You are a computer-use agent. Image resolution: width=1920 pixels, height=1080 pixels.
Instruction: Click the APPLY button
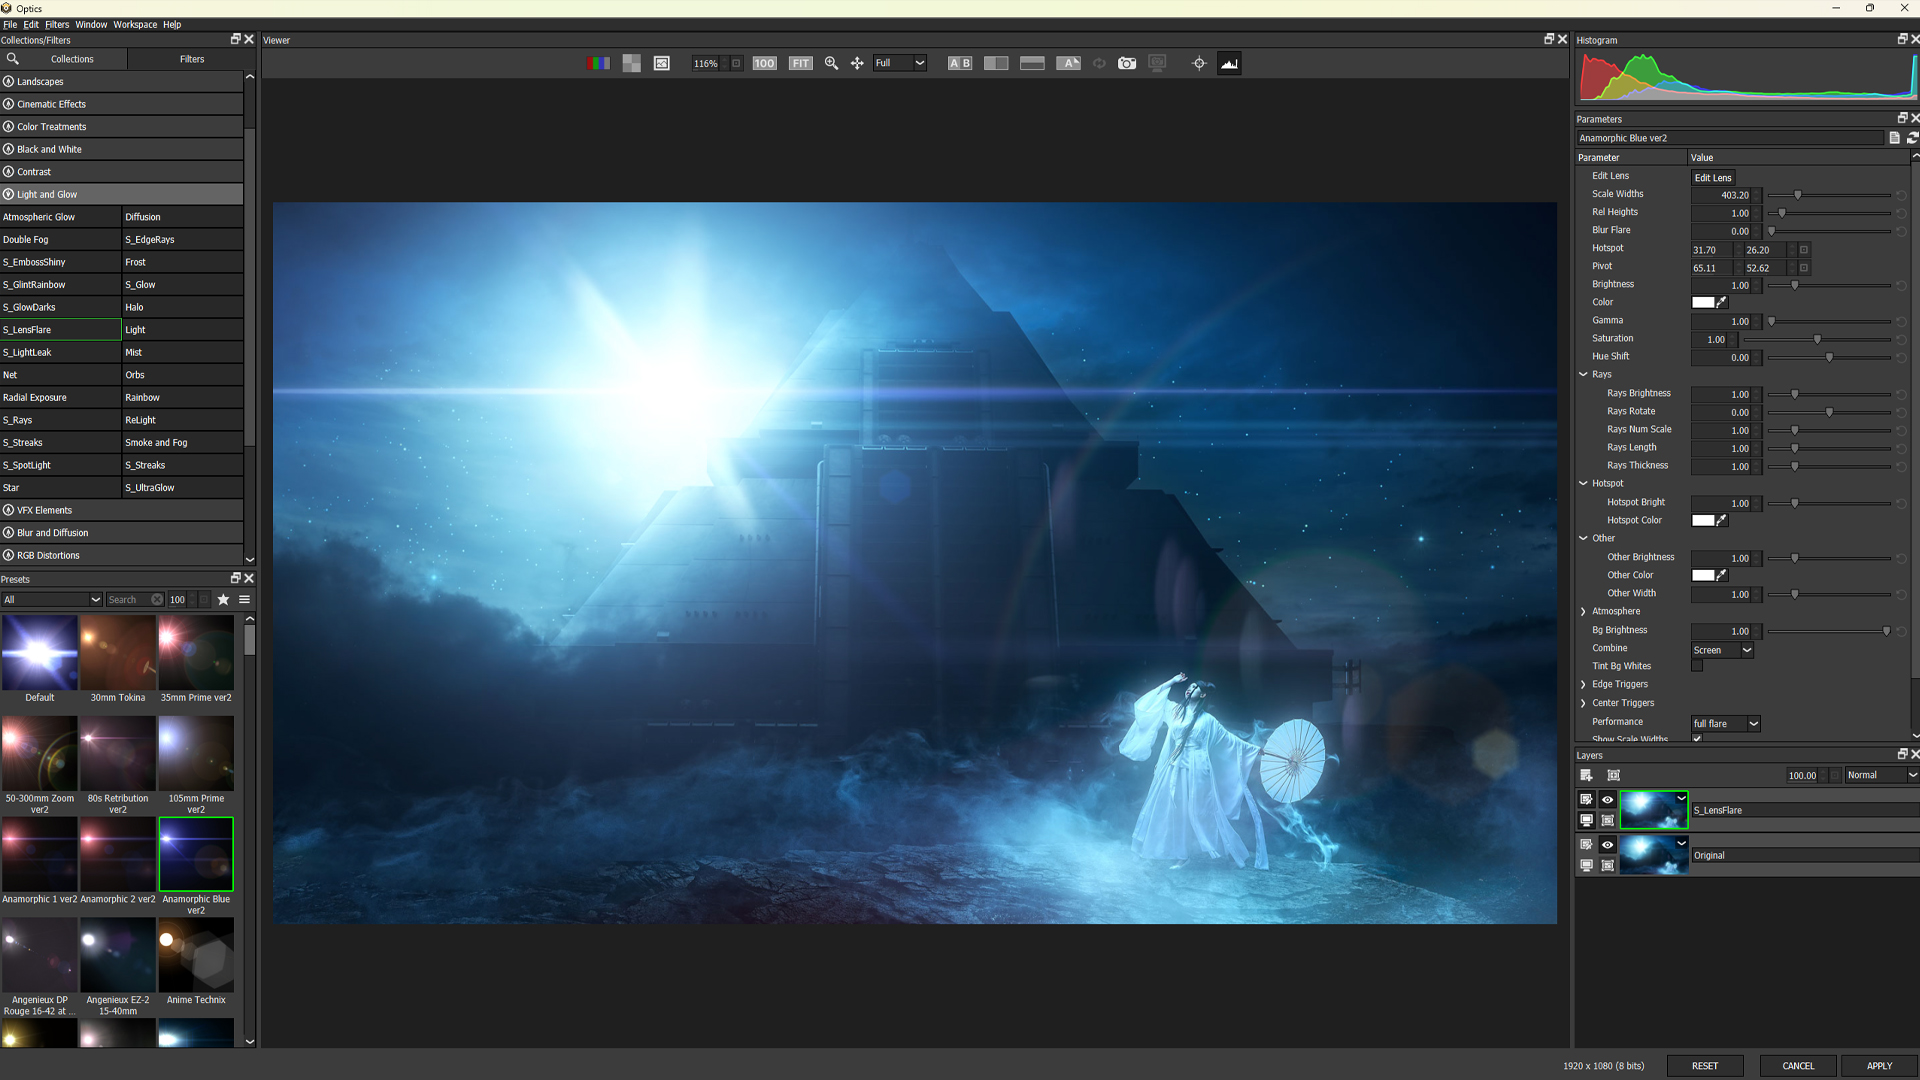(x=1879, y=1066)
